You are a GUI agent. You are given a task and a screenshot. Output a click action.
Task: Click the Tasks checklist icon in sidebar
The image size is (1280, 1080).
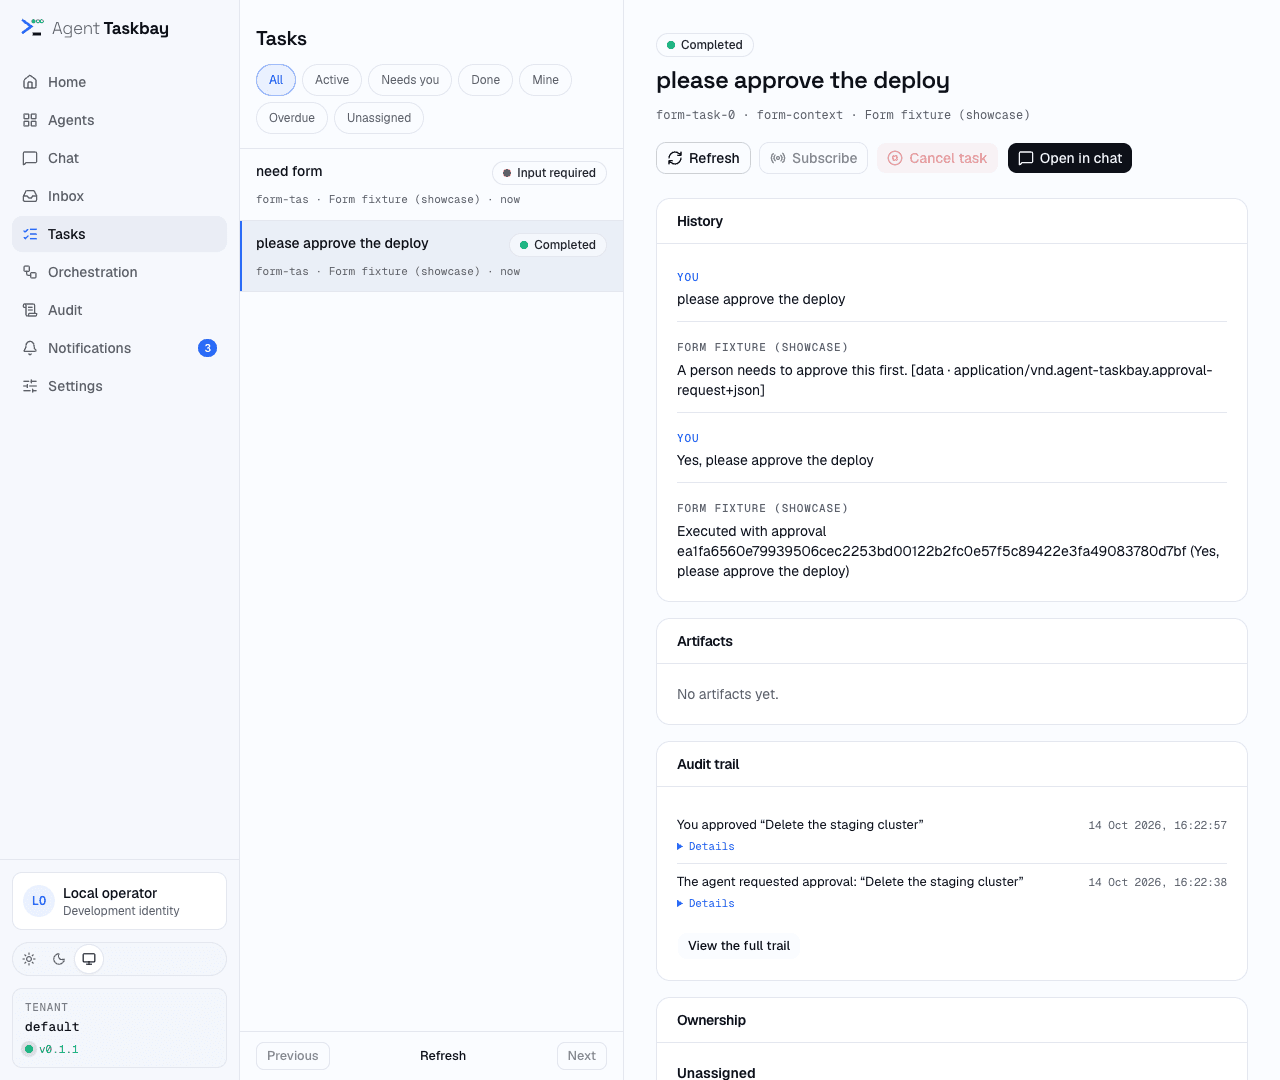tap(30, 234)
